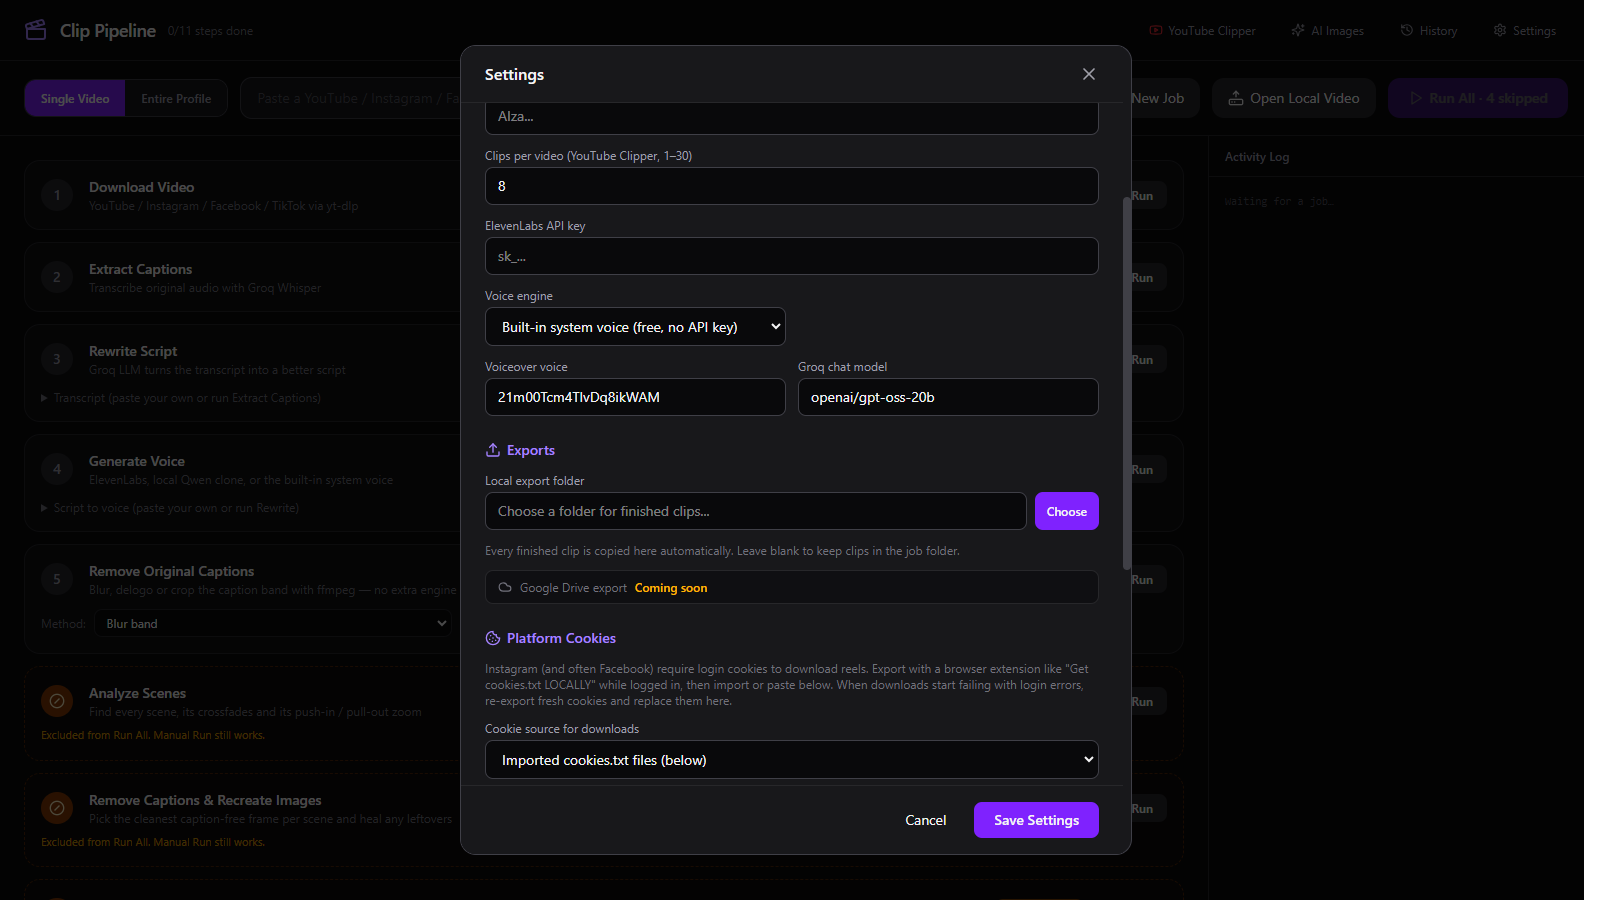
Task: Open the YouTube Clipper page
Action: pyautogui.click(x=1202, y=31)
